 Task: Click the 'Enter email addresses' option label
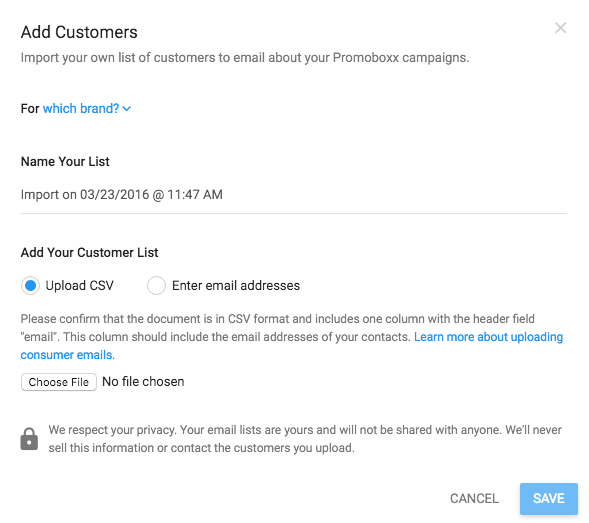click(236, 286)
